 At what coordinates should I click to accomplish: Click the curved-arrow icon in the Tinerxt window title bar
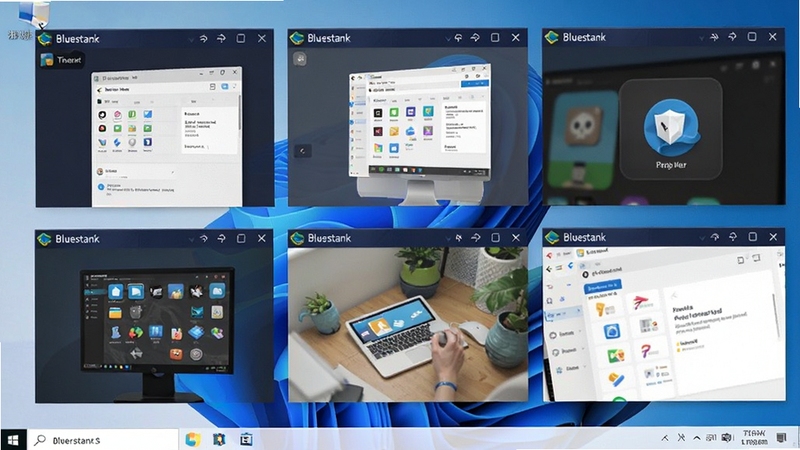tap(204, 39)
